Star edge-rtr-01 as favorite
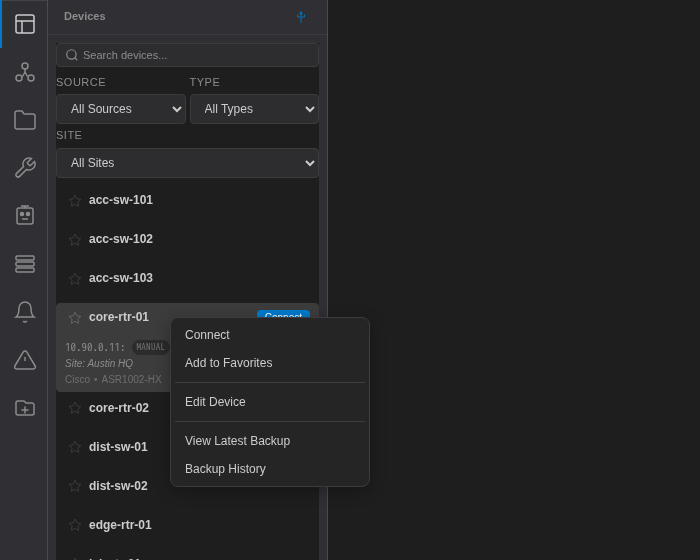Screen dimensions: 700x560 pos(75,525)
